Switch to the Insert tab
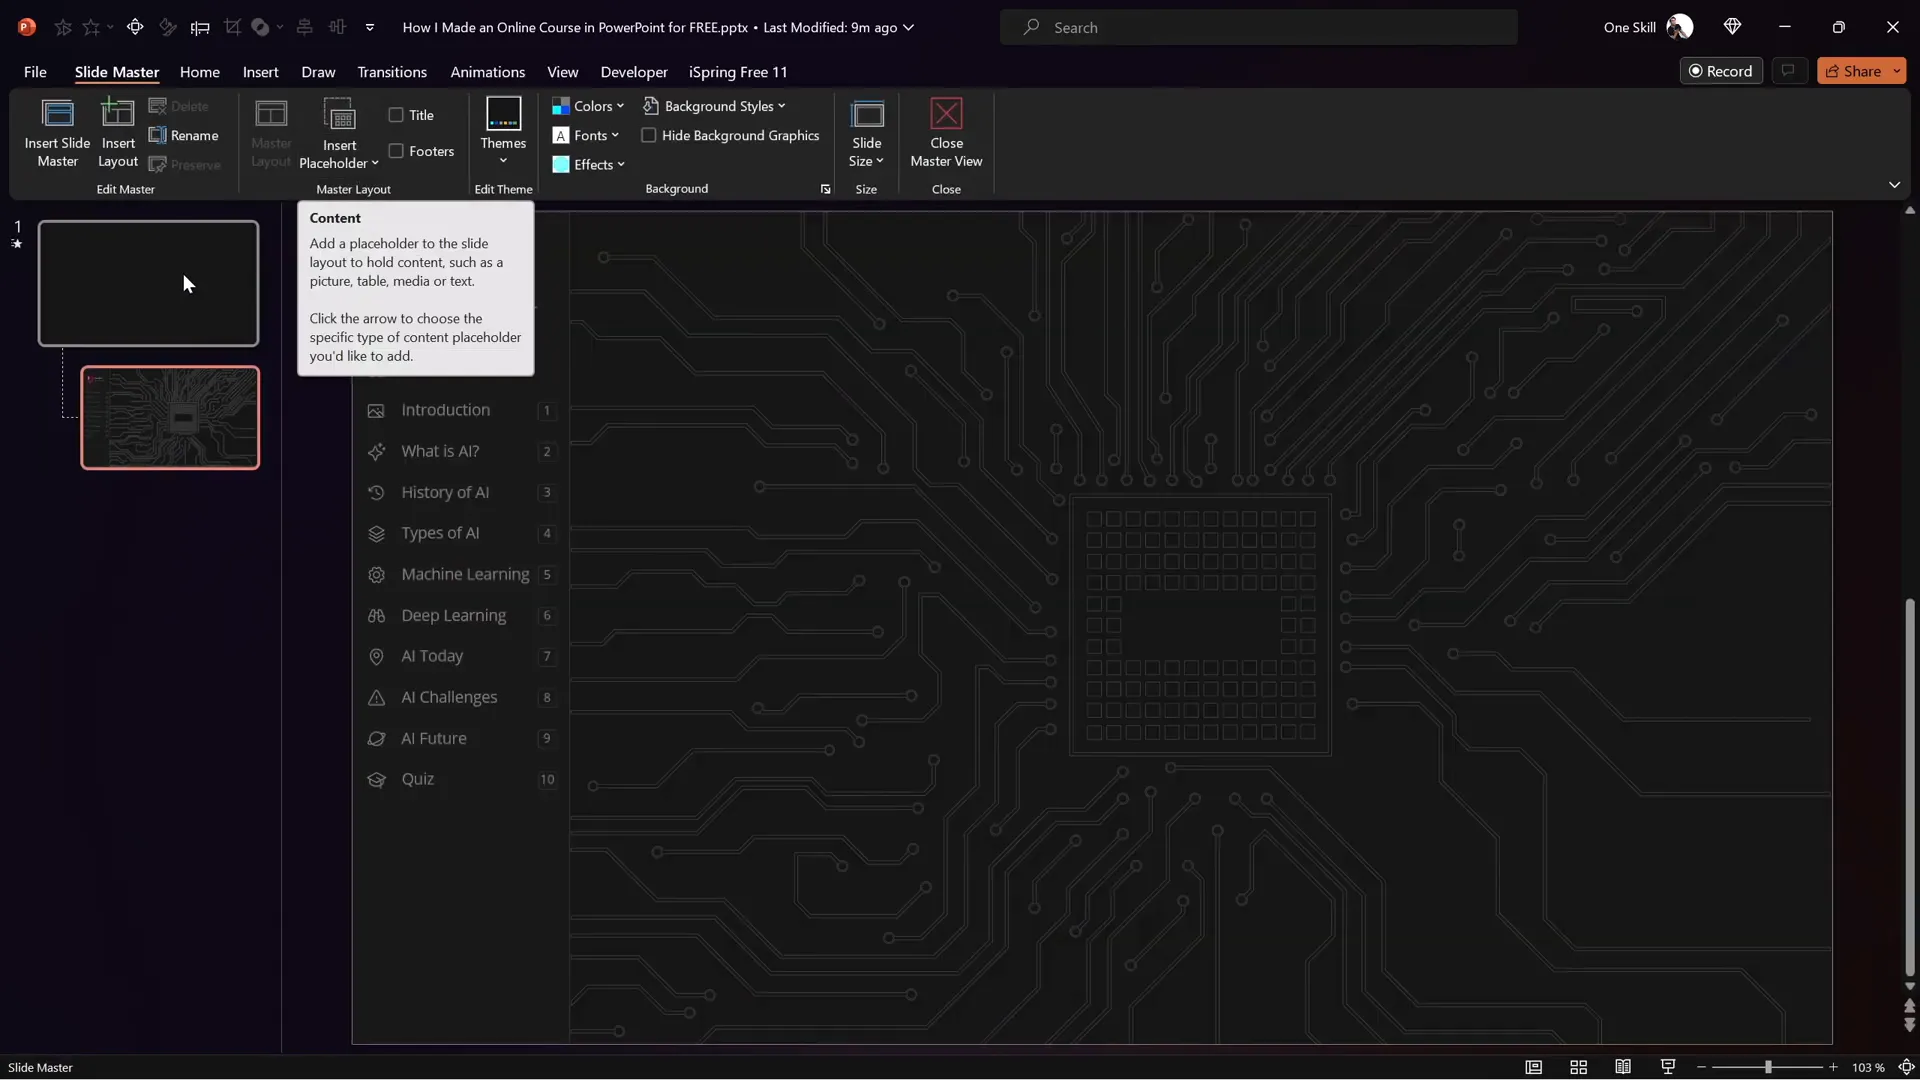The height and width of the screenshot is (1080, 1920). coord(260,72)
